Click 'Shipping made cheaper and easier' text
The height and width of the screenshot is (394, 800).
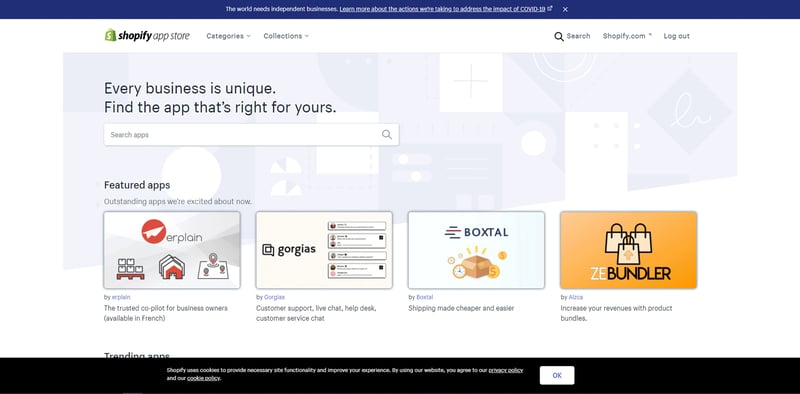pyautogui.click(x=461, y=308)
